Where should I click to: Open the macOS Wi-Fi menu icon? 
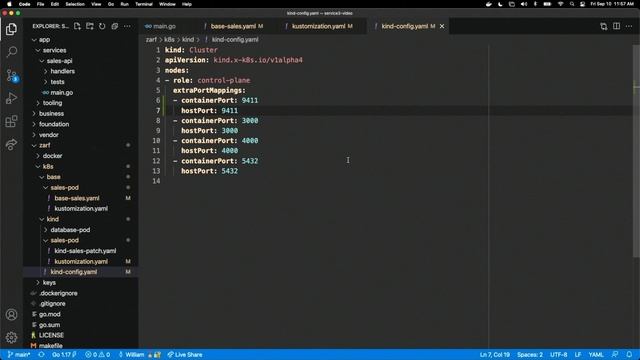pos(560,4)
